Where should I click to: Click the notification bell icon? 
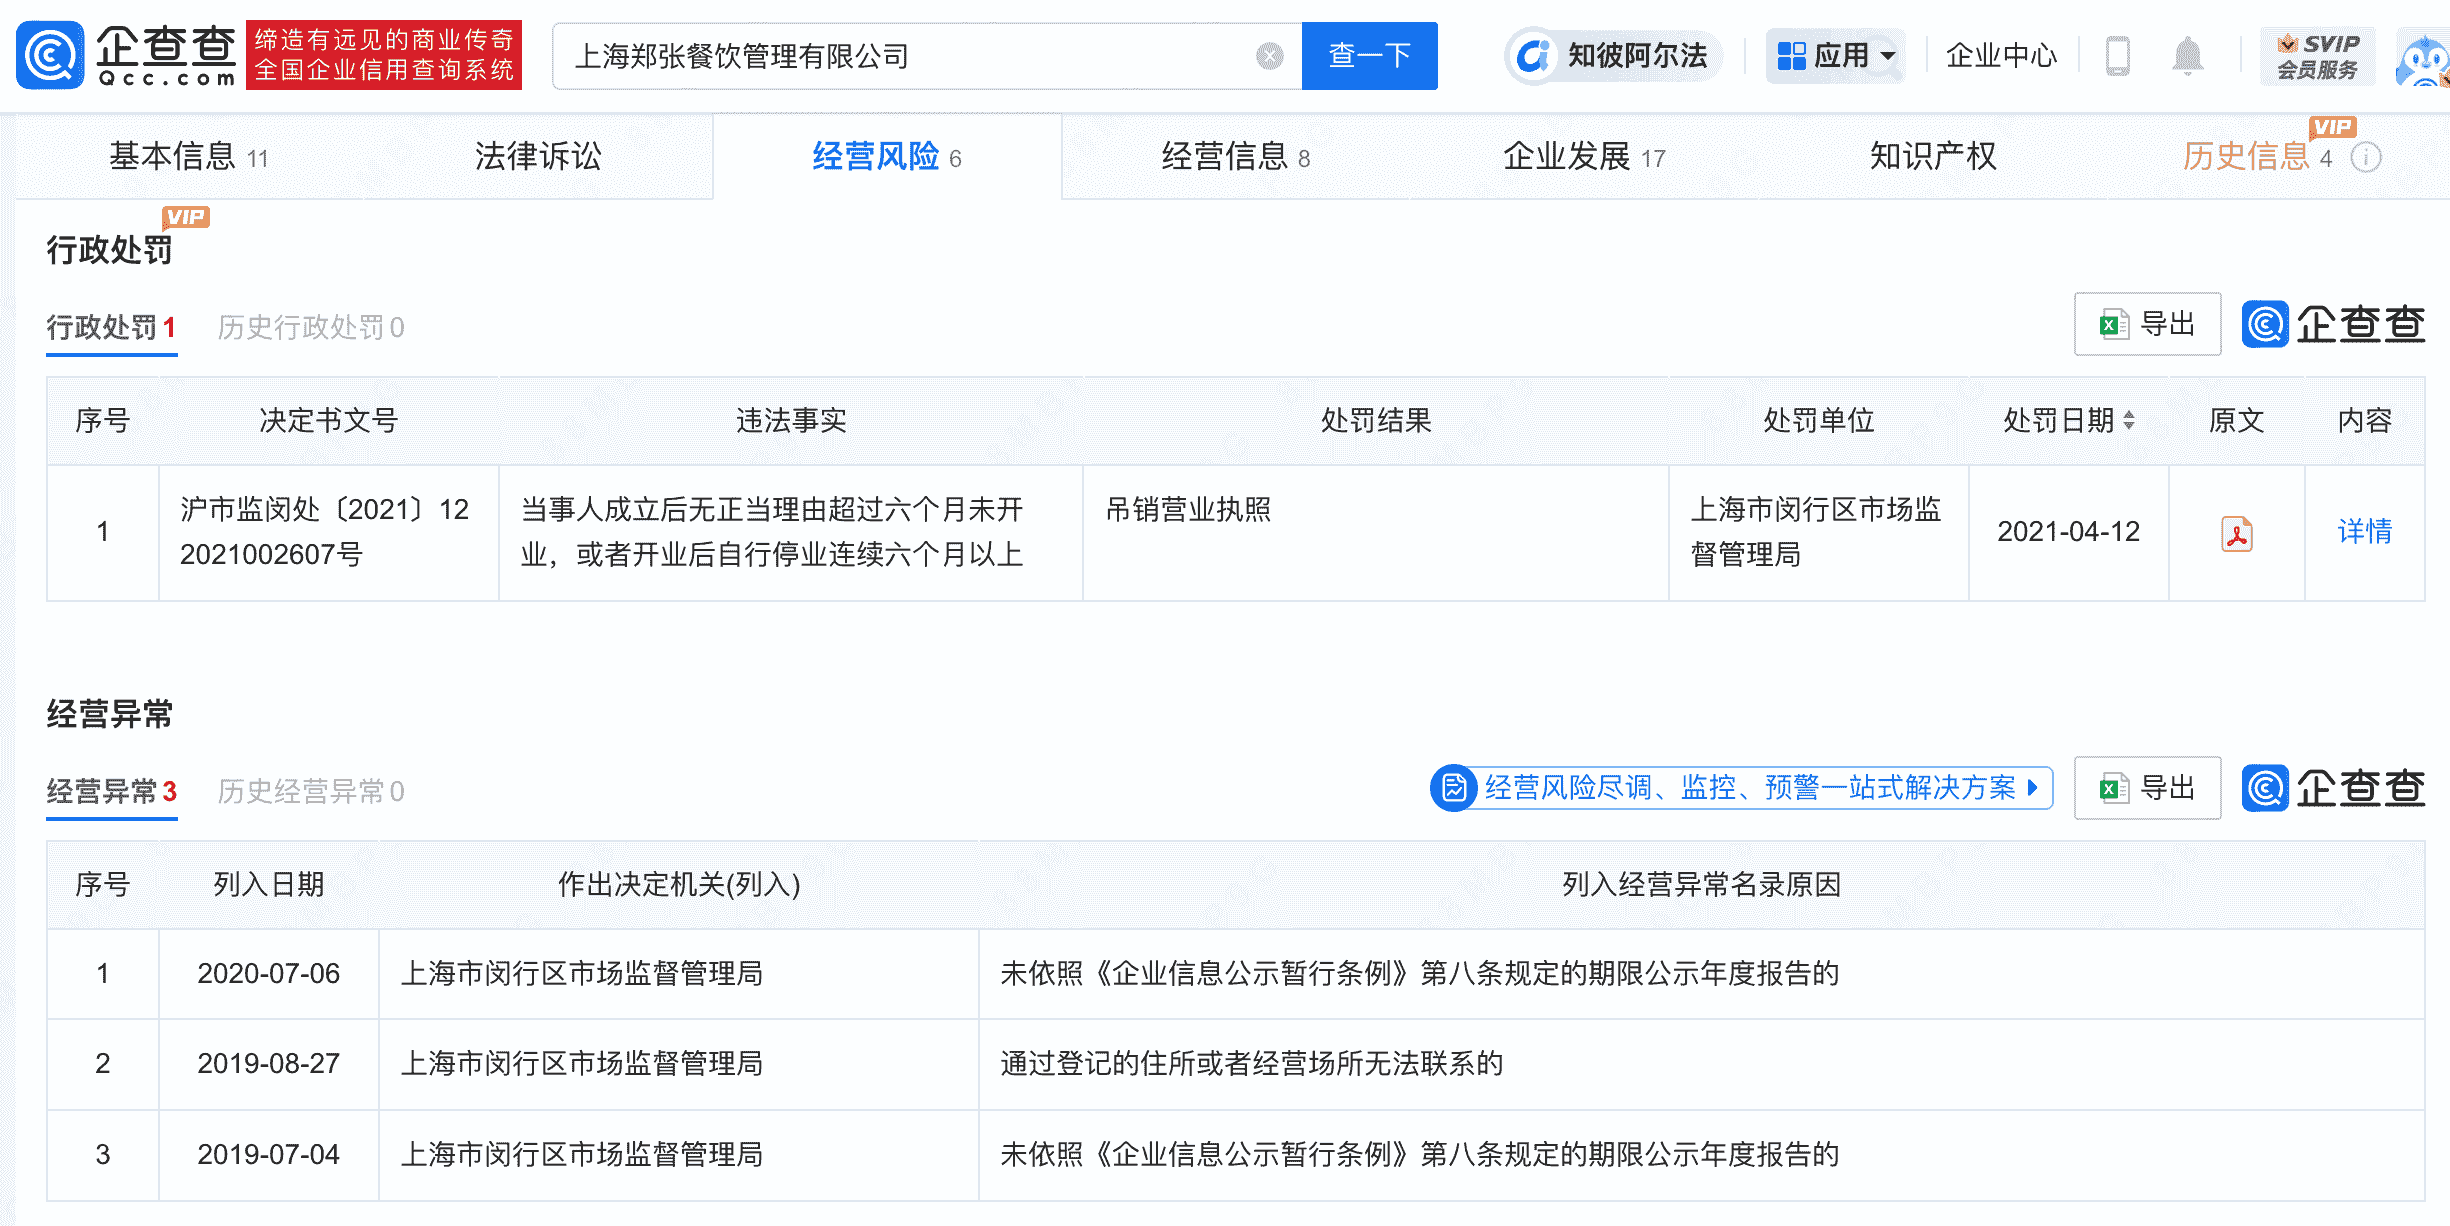(2187, 56)
